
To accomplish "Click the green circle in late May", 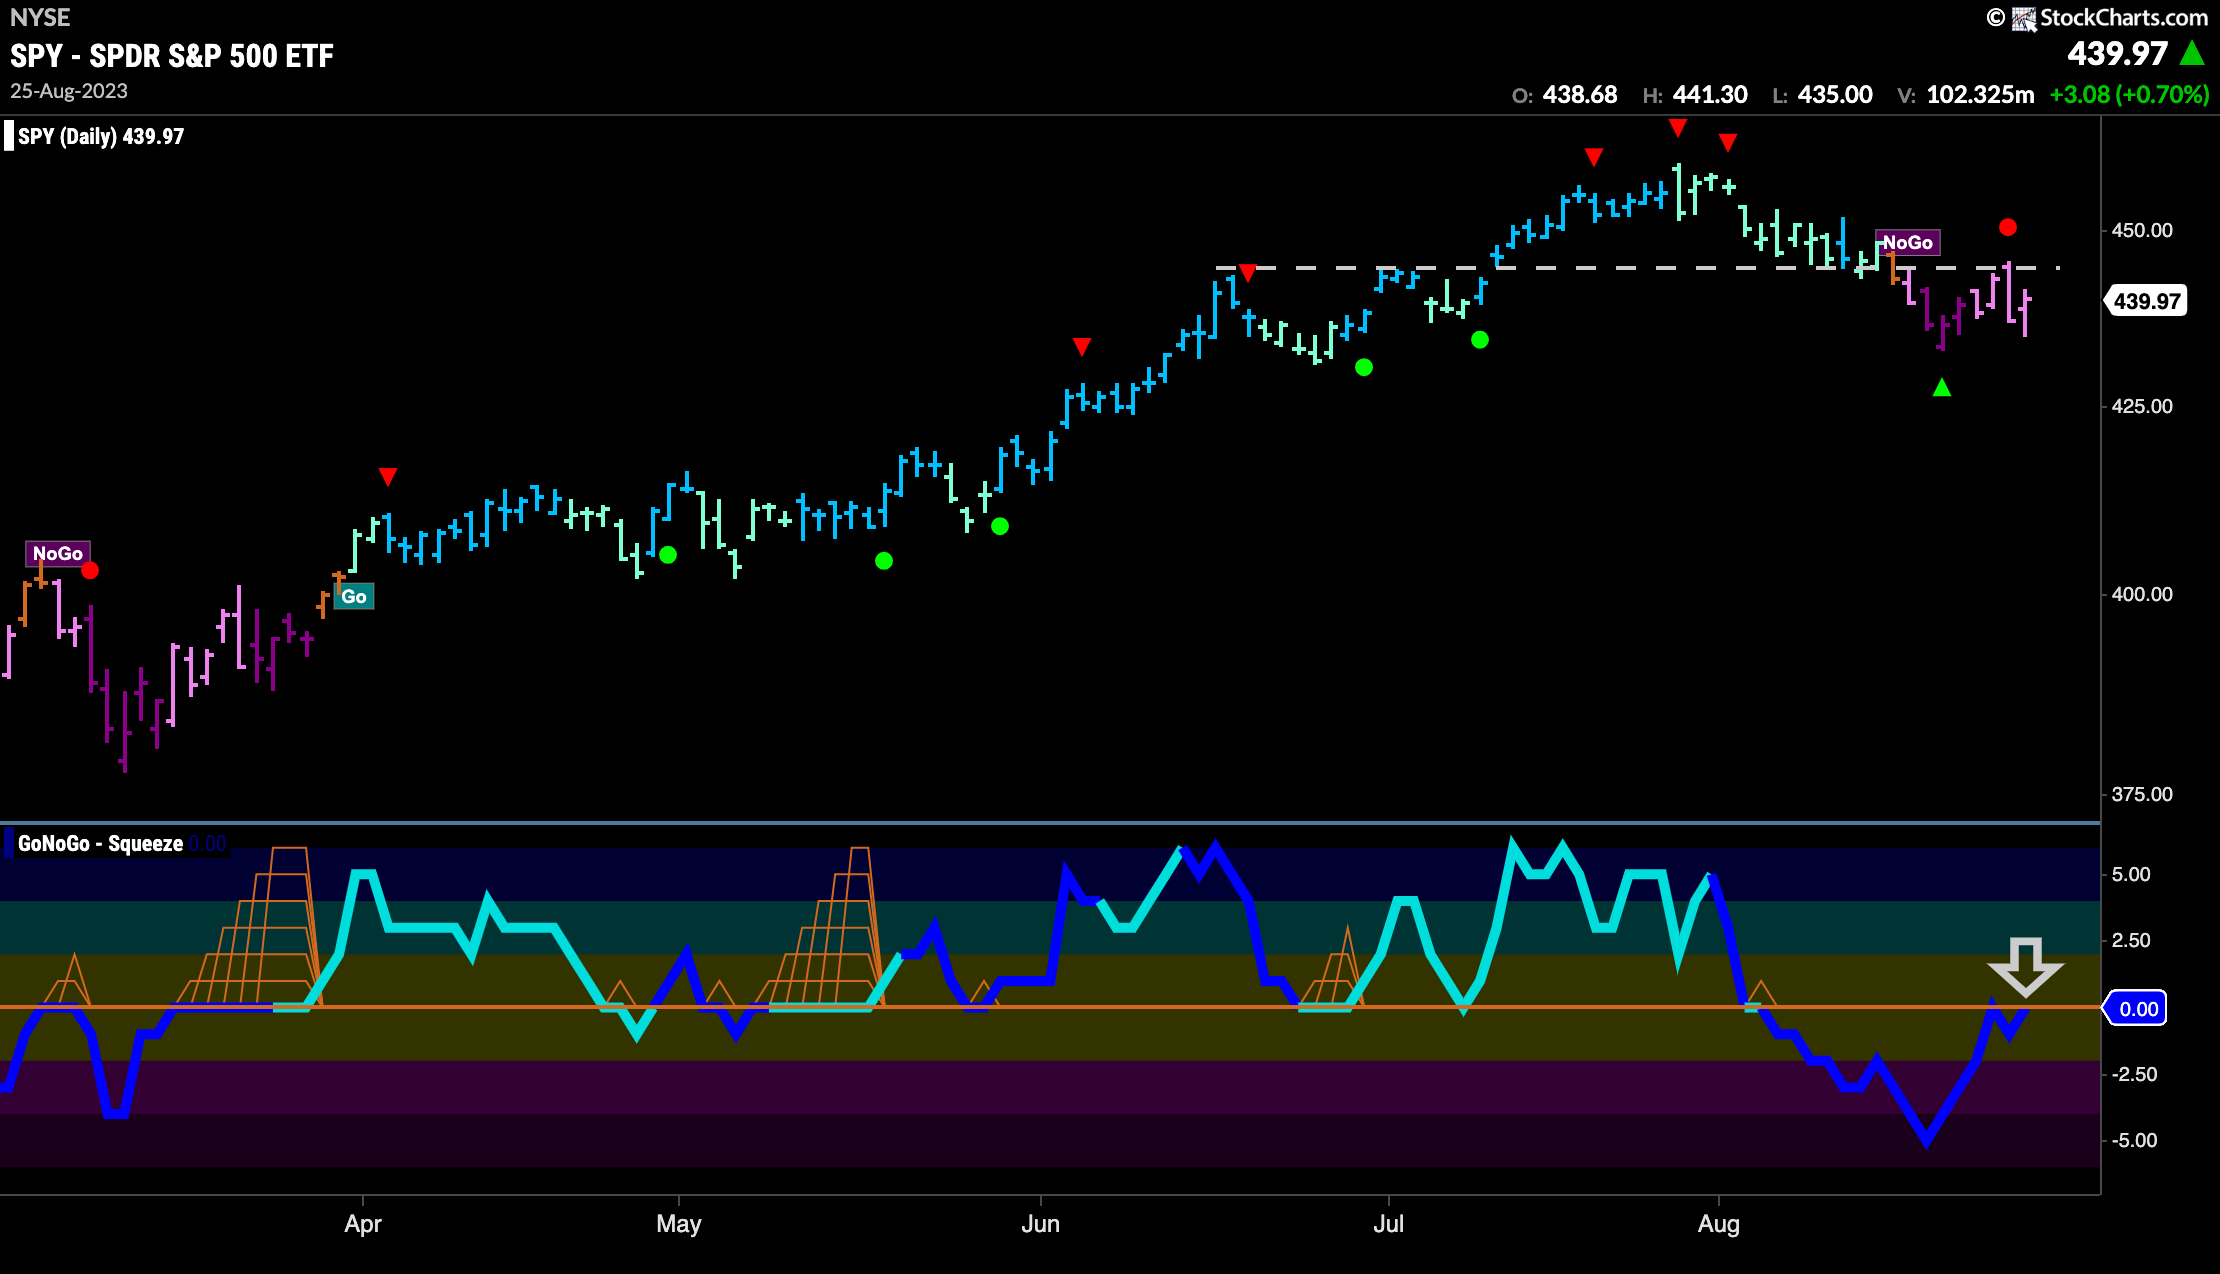I will click(1000, 526).
